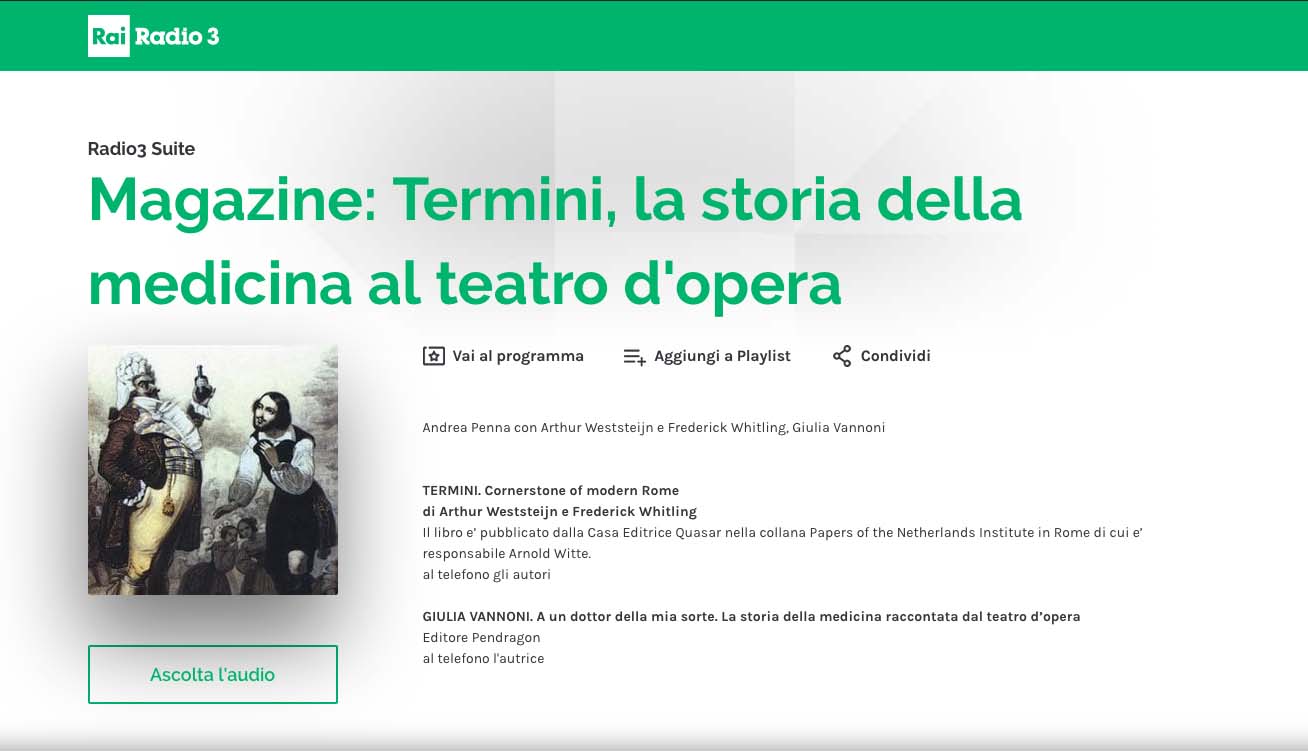Click the add-to-playlist icon
Image resolution: width=1308 pixels, height=751 pixels.
(634, 356)
